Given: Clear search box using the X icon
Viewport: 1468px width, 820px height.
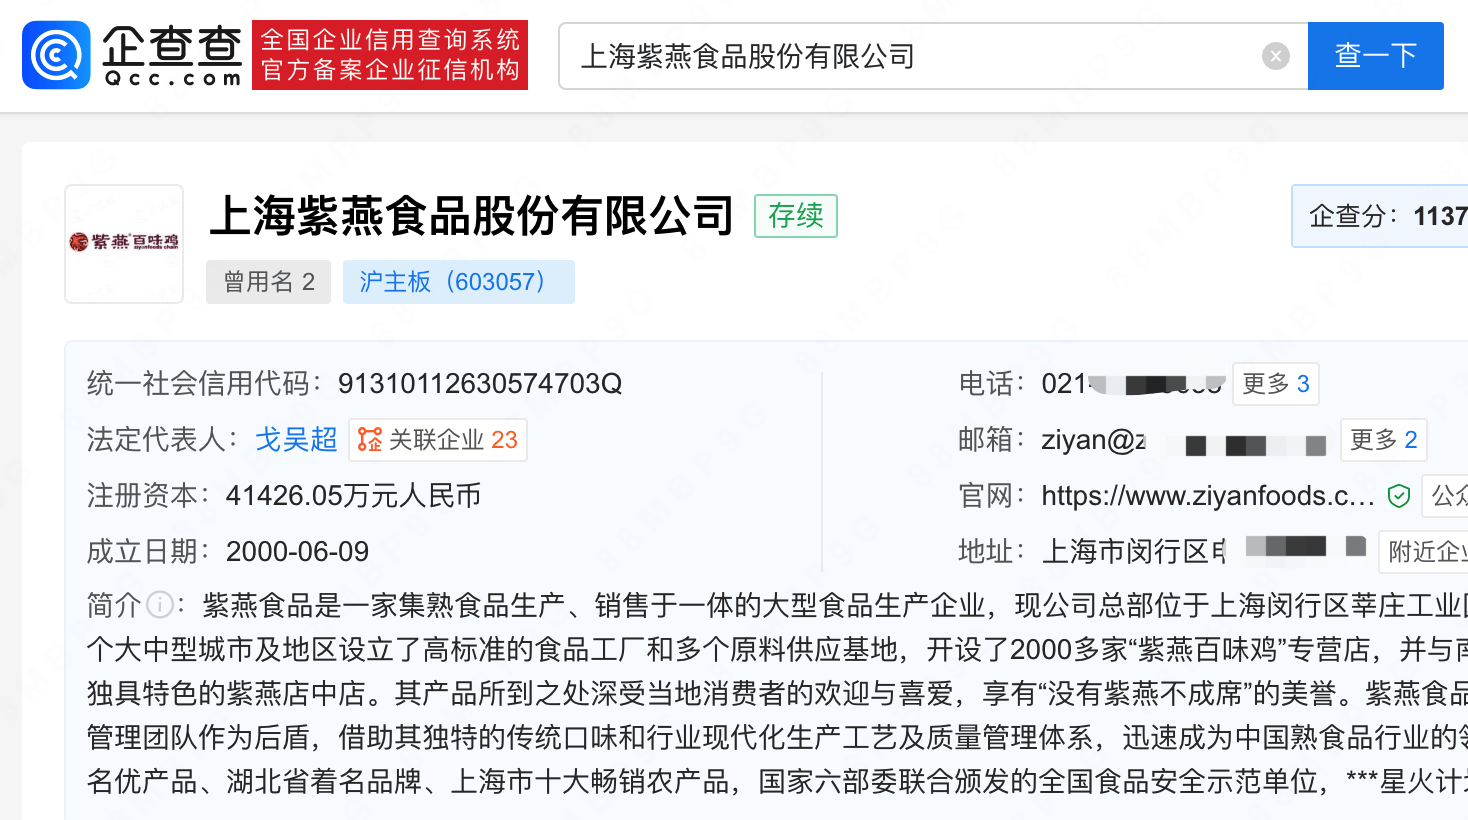Looking at the screenshot, I should (x=1275, y=55).
